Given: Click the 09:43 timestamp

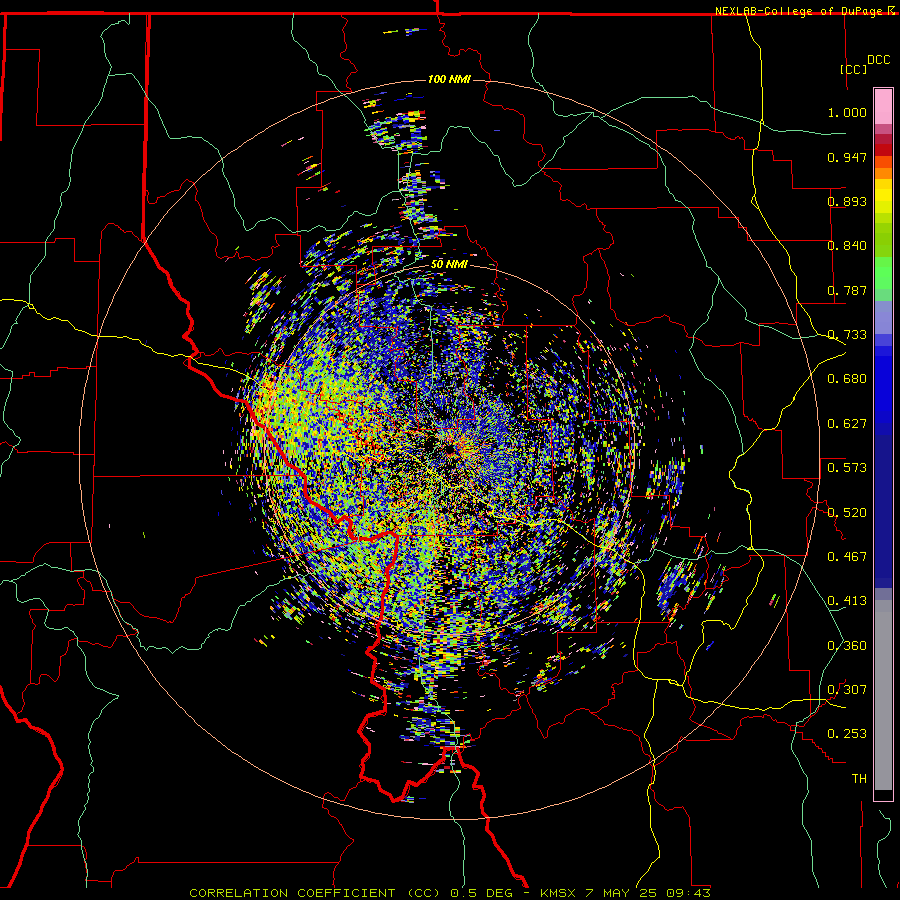Looking at the screenshot, I should [688, 893].
